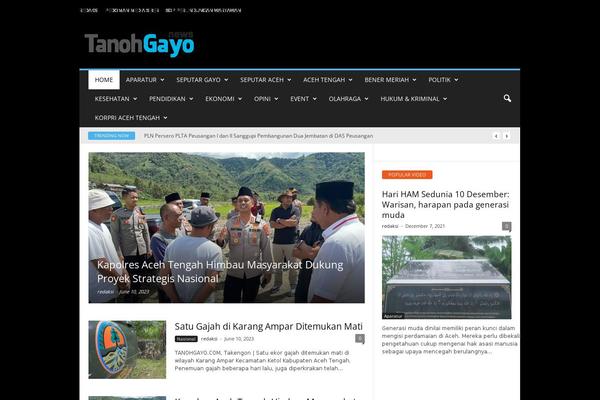Open the OLAHRAGA menu
The height and width of the screenshot is (400, 600).
click(x=349, y=99)
